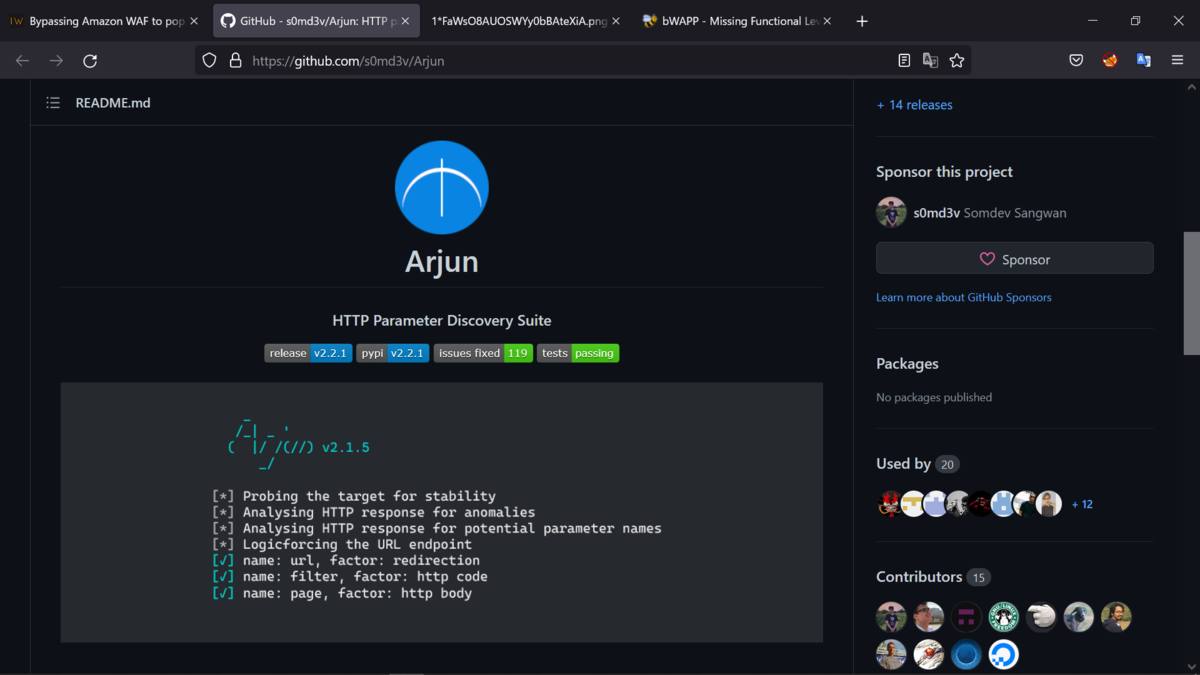
Task: Minimize the Firefox window
Action: pos(1093,21)
